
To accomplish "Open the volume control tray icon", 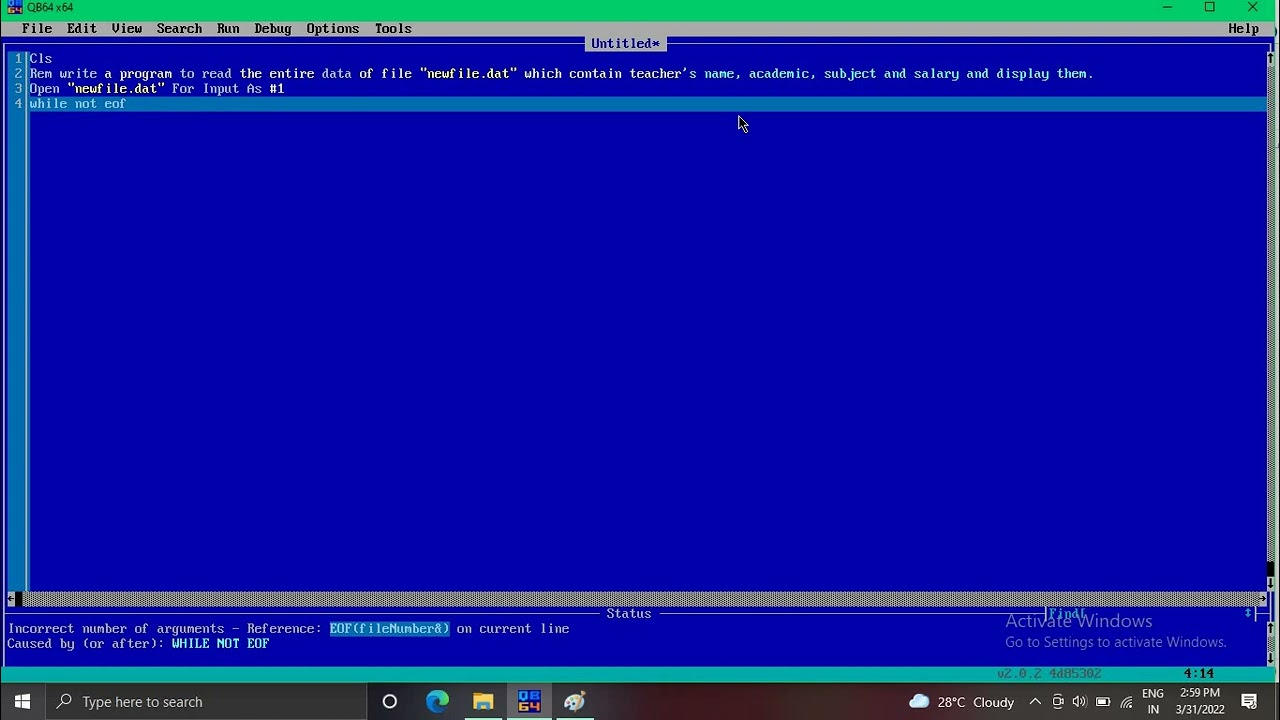I will pyautogui.click(x=1080, y=702).
